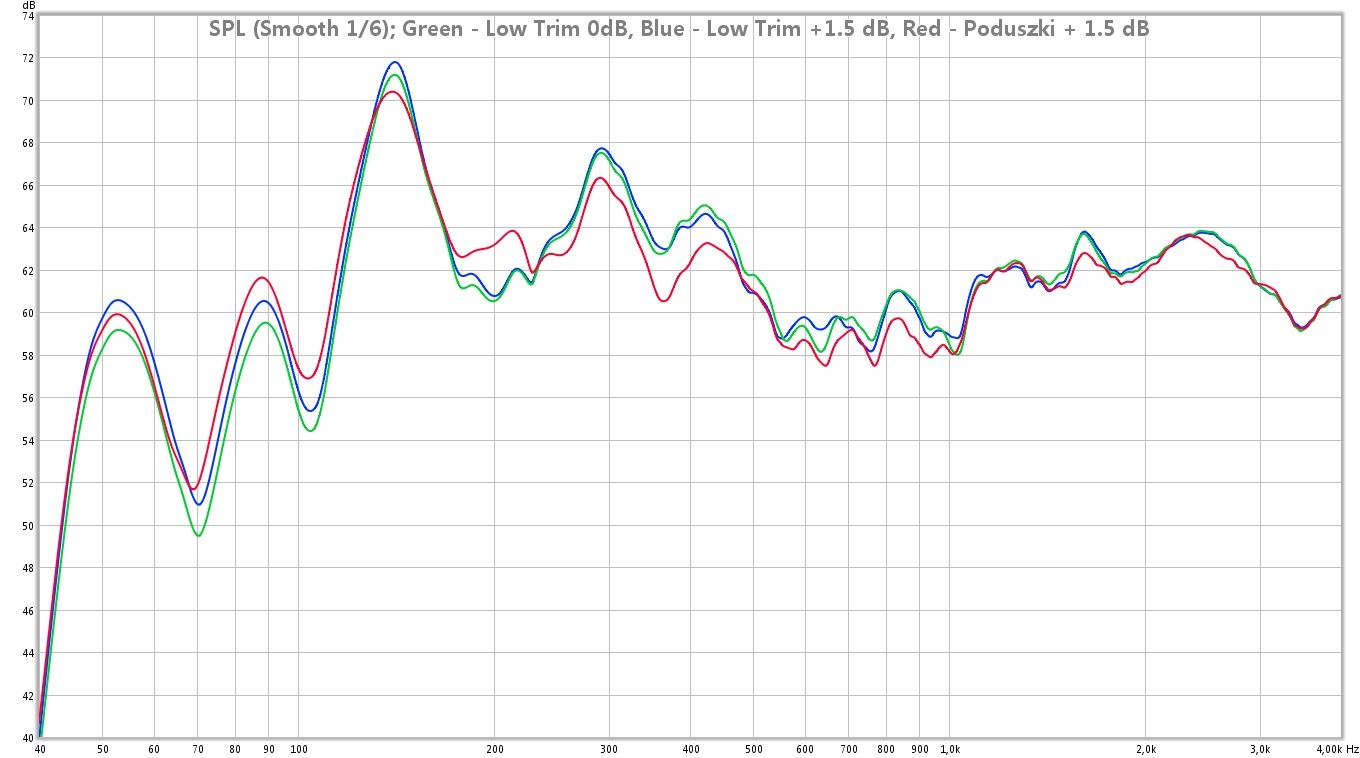
Task: Click the 500 label on the frequency axis
Action: [754, 749]
